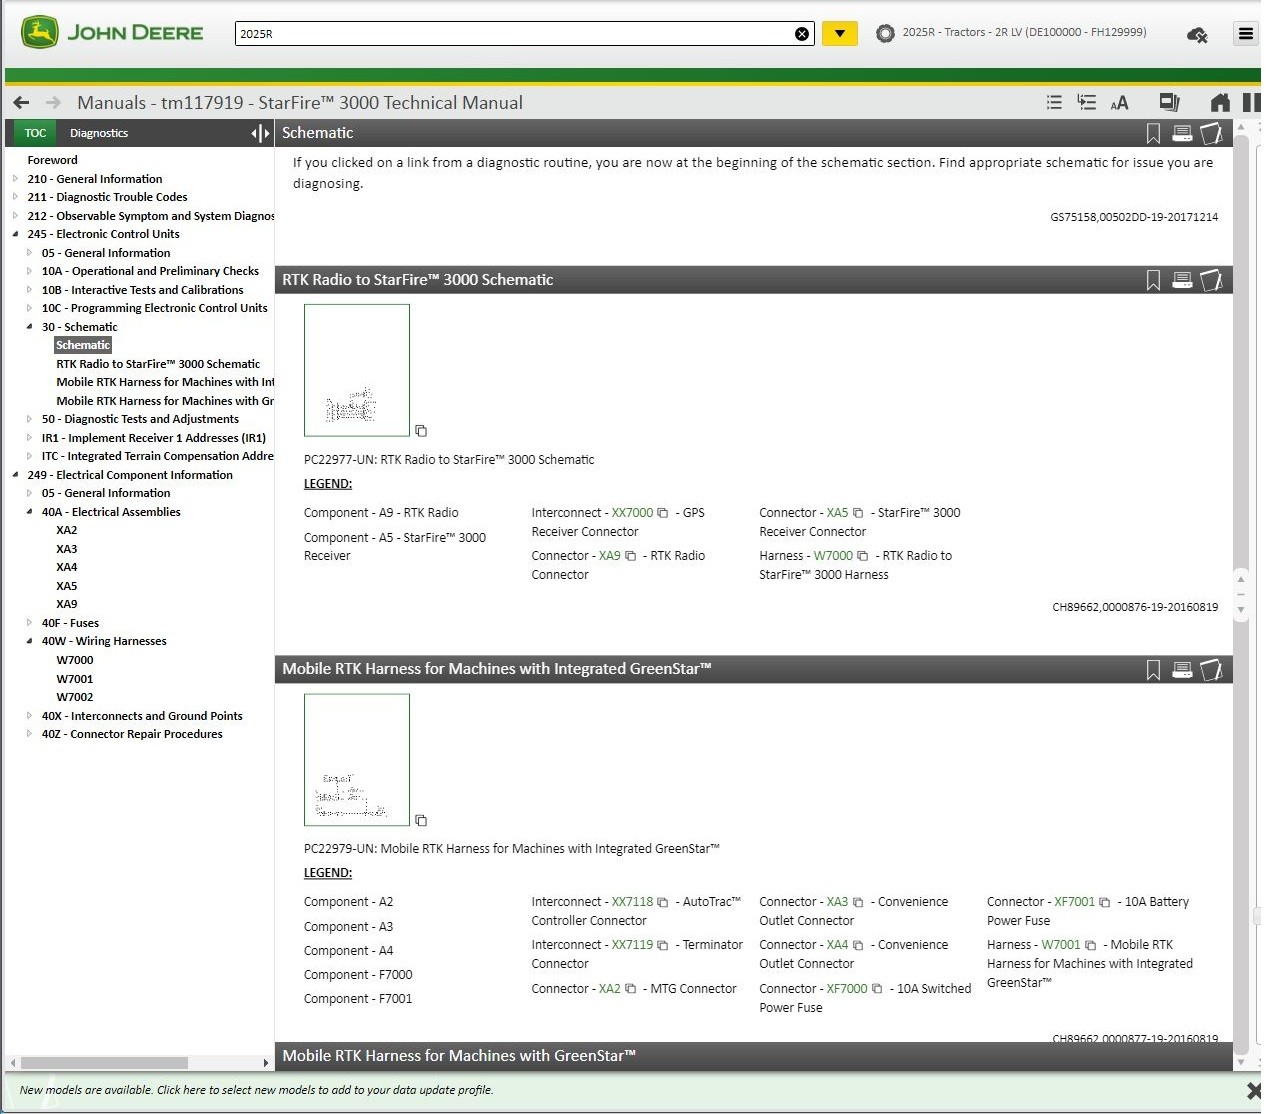Expand 210 - General Information tree node
1269x1114 pixels.
coord(15,179)
